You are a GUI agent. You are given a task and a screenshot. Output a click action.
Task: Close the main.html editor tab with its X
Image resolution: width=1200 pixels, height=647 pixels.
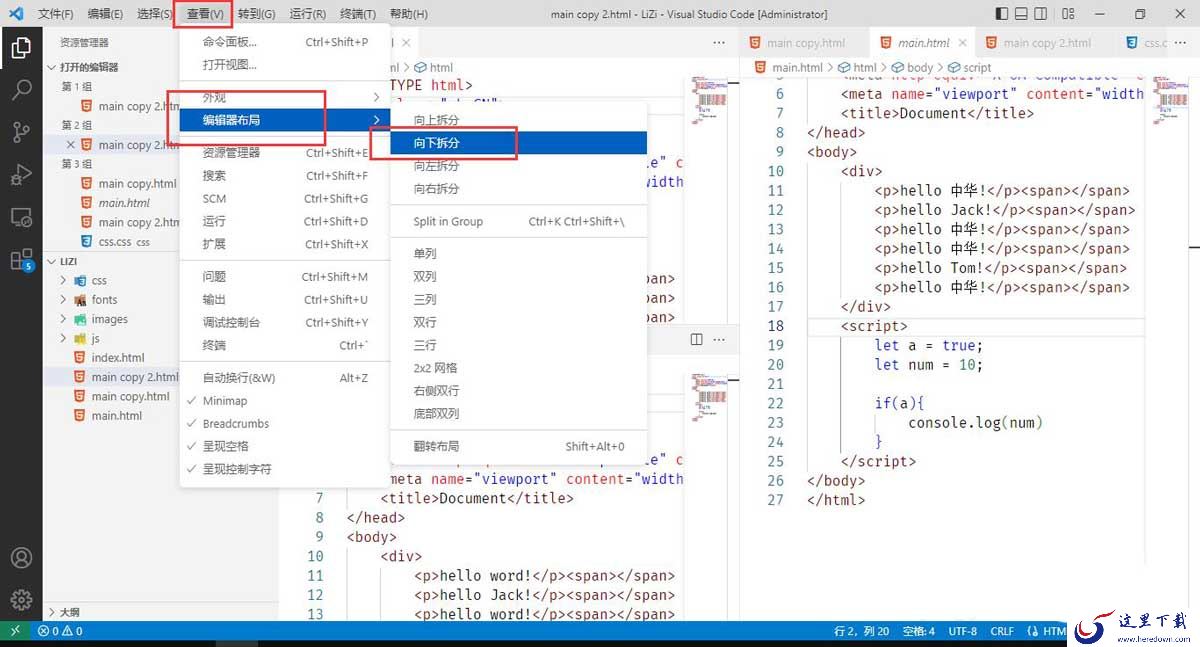click(x=964, y=43)
